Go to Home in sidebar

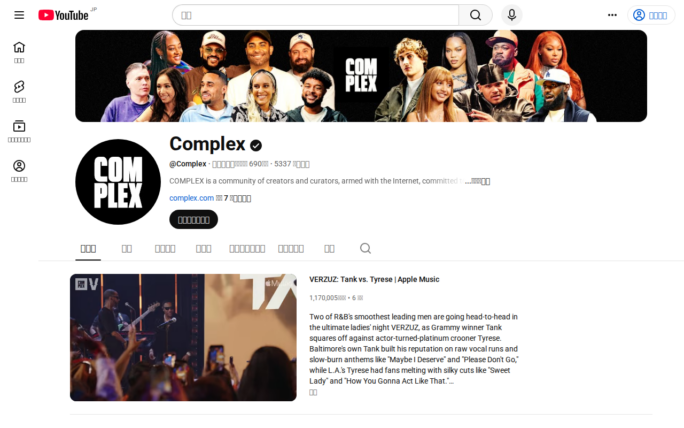coord(19,52)
